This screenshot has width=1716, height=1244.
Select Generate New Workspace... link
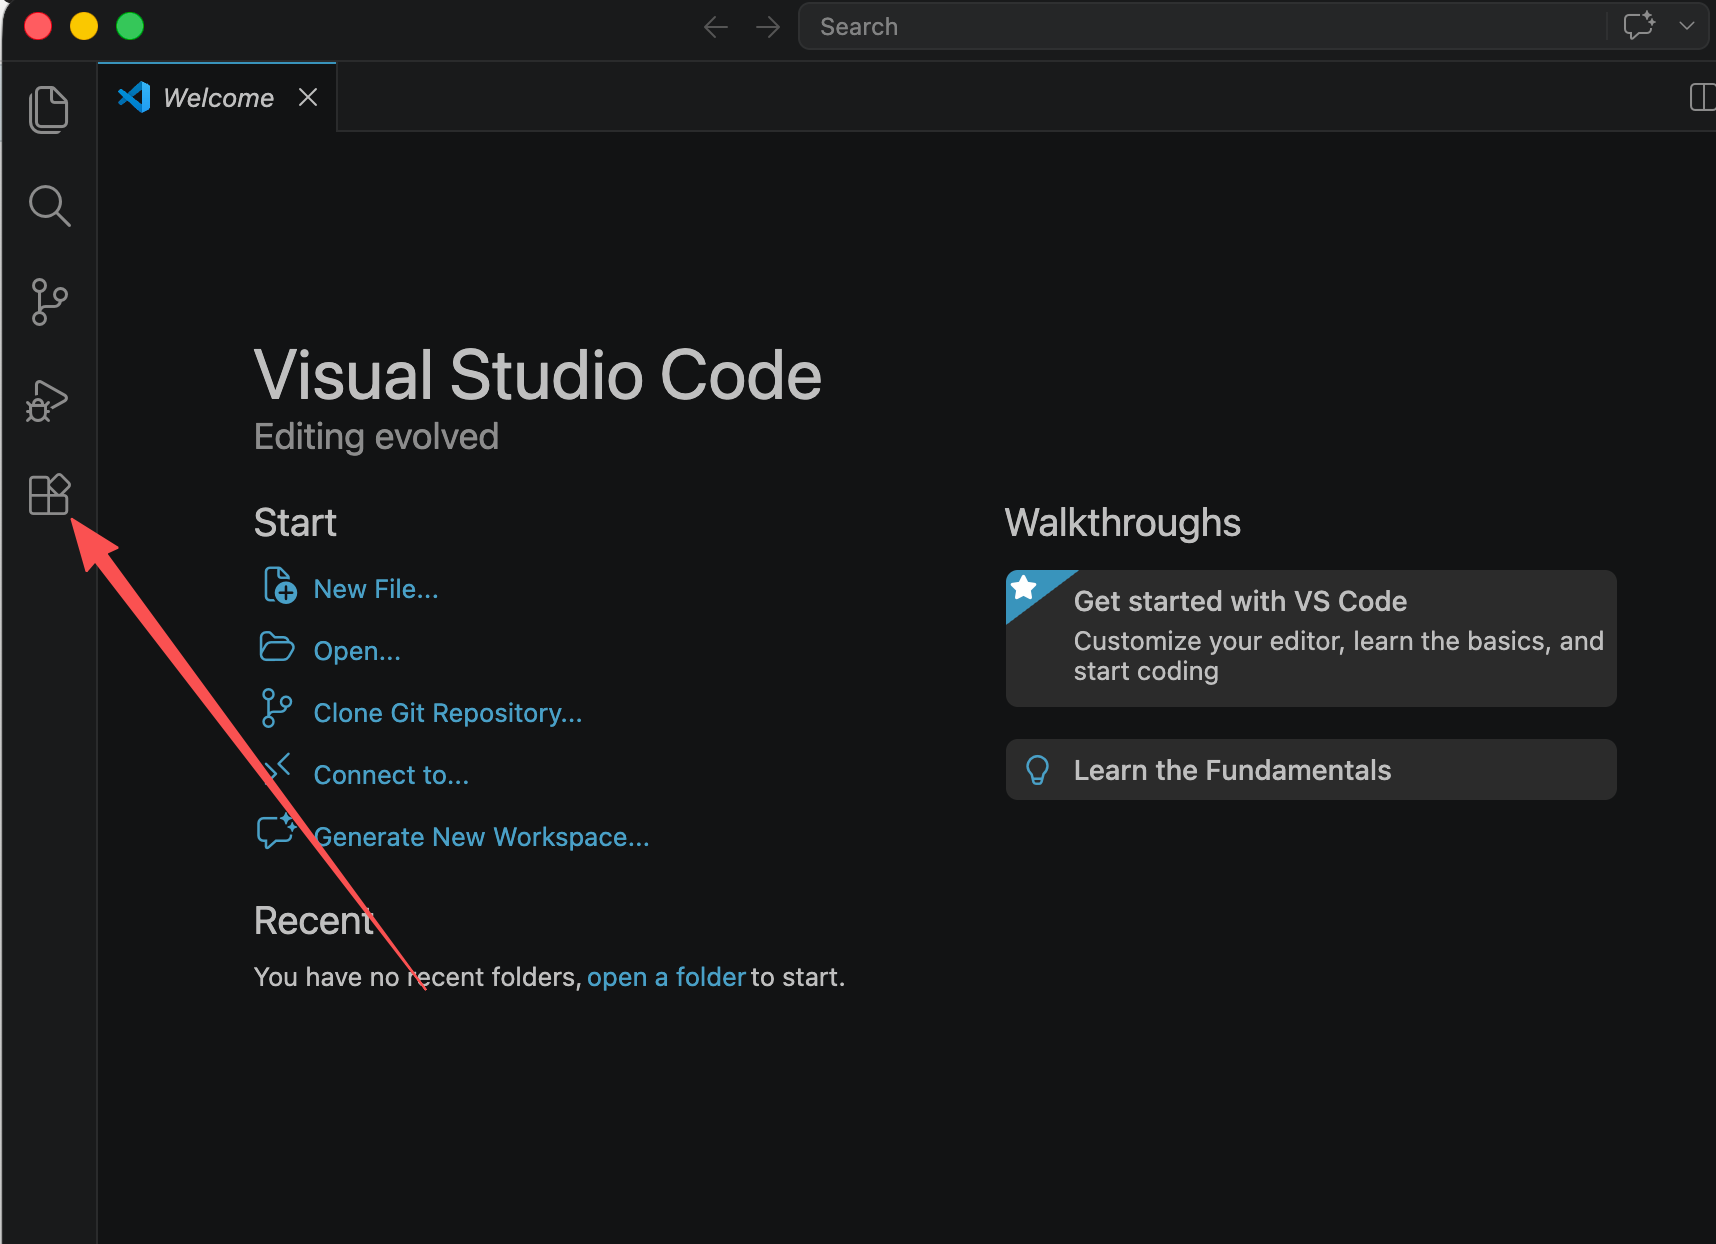coord(482,837)
